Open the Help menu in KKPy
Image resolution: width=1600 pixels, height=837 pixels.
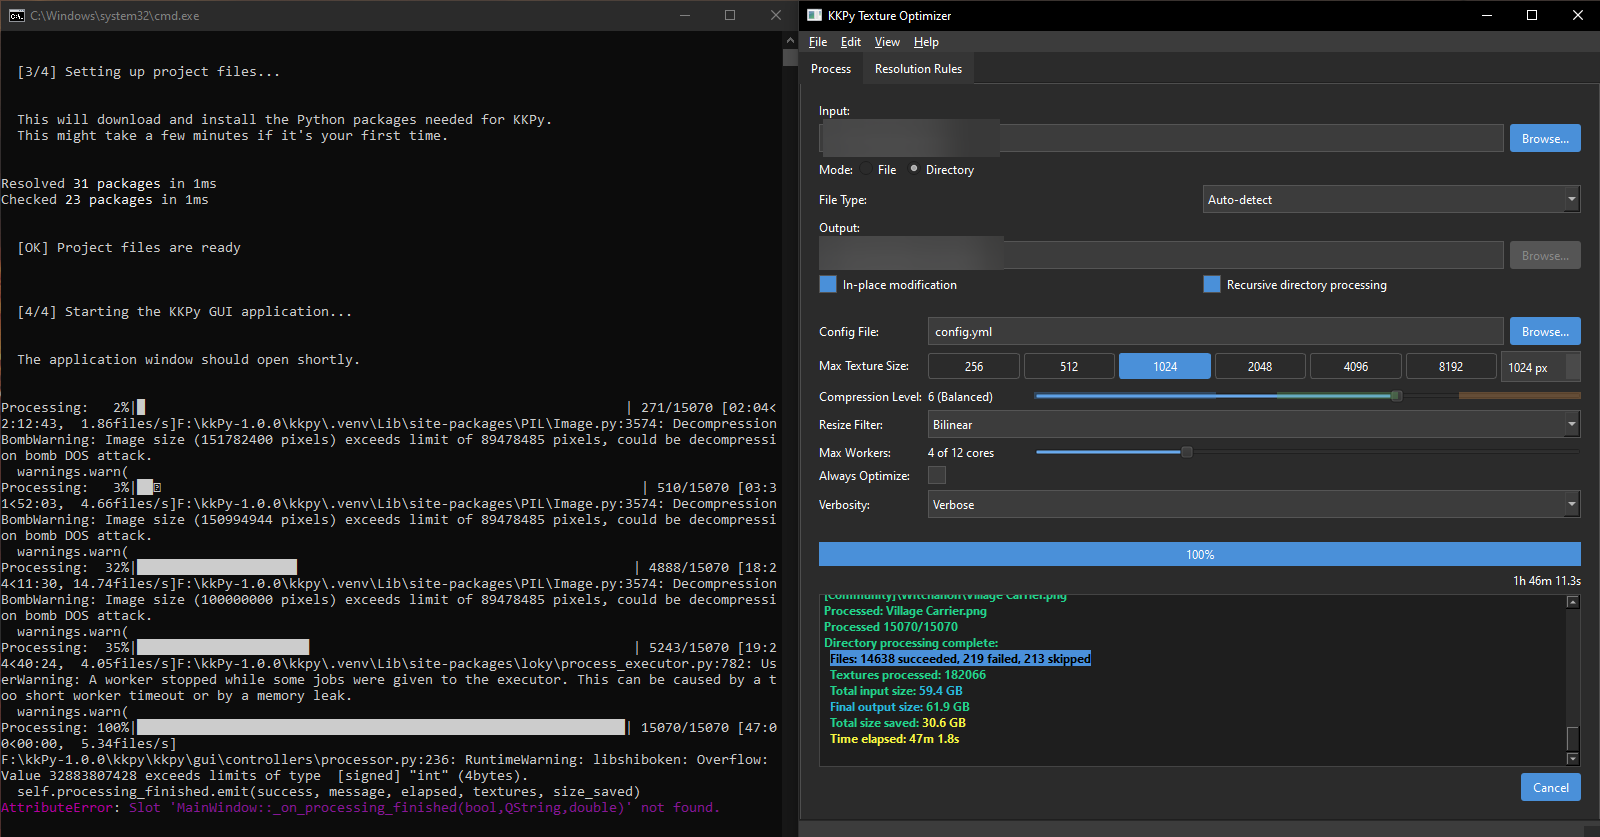[x=926, y=42]
